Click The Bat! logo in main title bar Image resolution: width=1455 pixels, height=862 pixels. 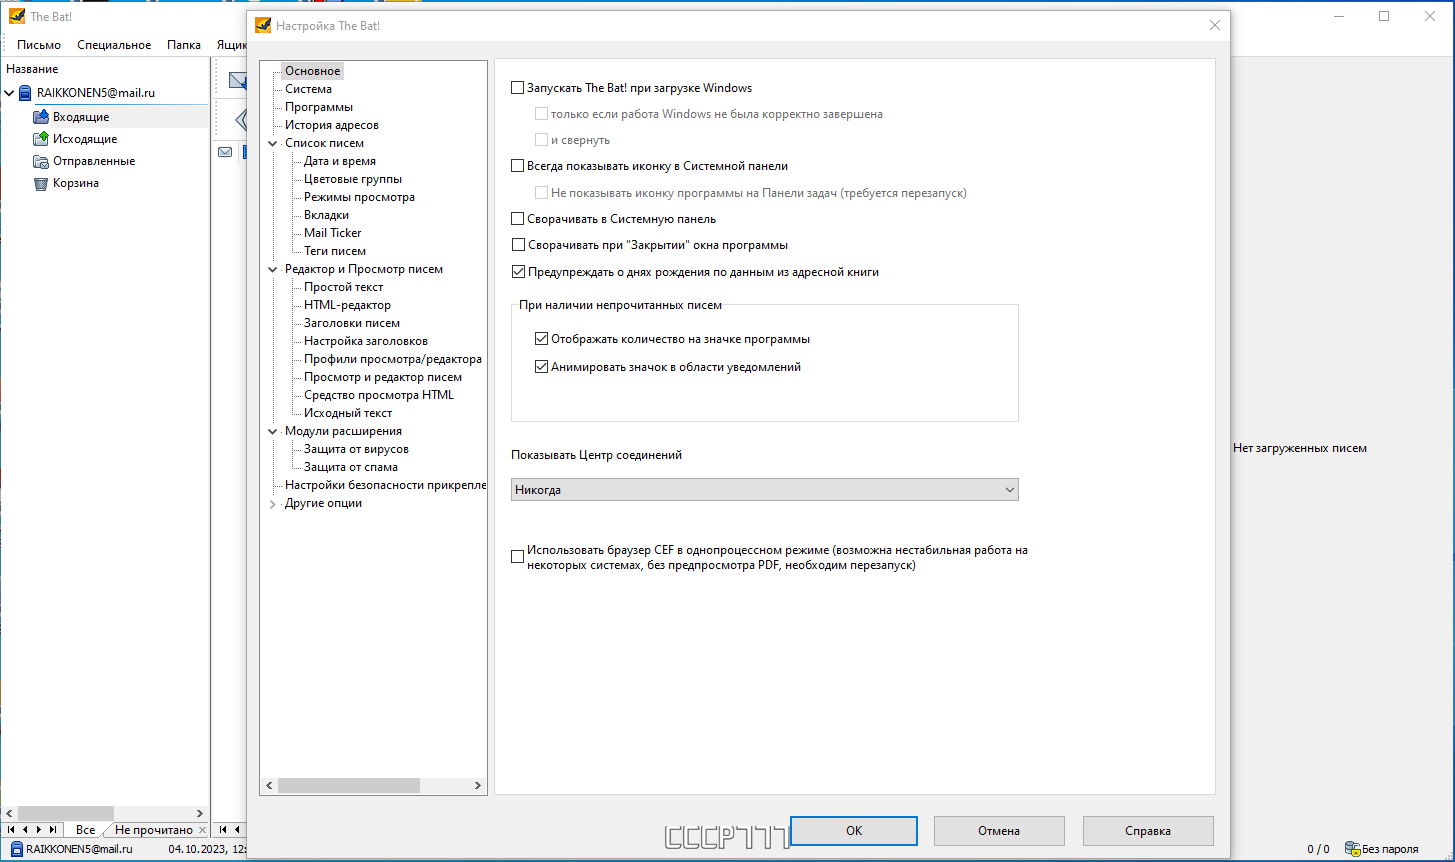coord(17,16)
